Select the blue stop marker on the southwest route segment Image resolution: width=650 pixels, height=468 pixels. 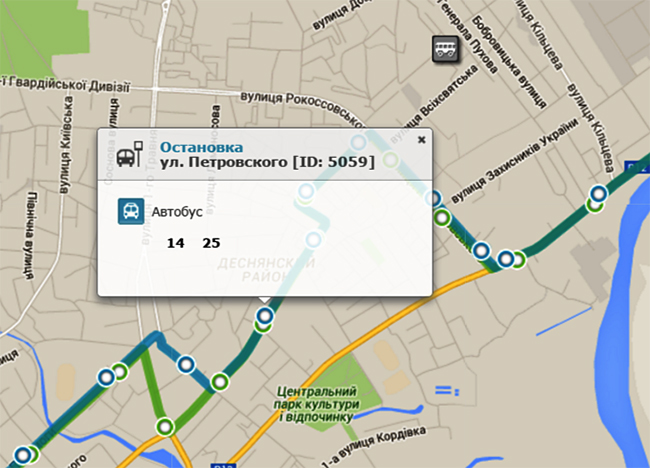[106, 377]
